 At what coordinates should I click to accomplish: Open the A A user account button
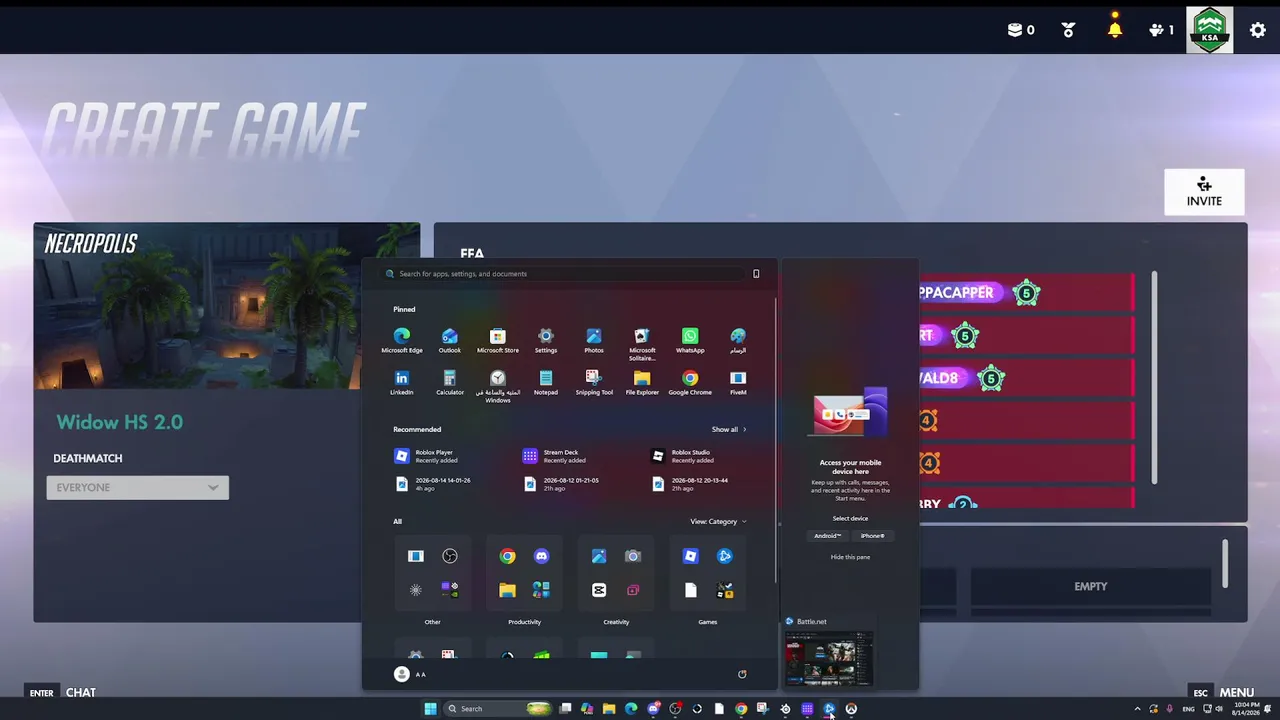411,674
